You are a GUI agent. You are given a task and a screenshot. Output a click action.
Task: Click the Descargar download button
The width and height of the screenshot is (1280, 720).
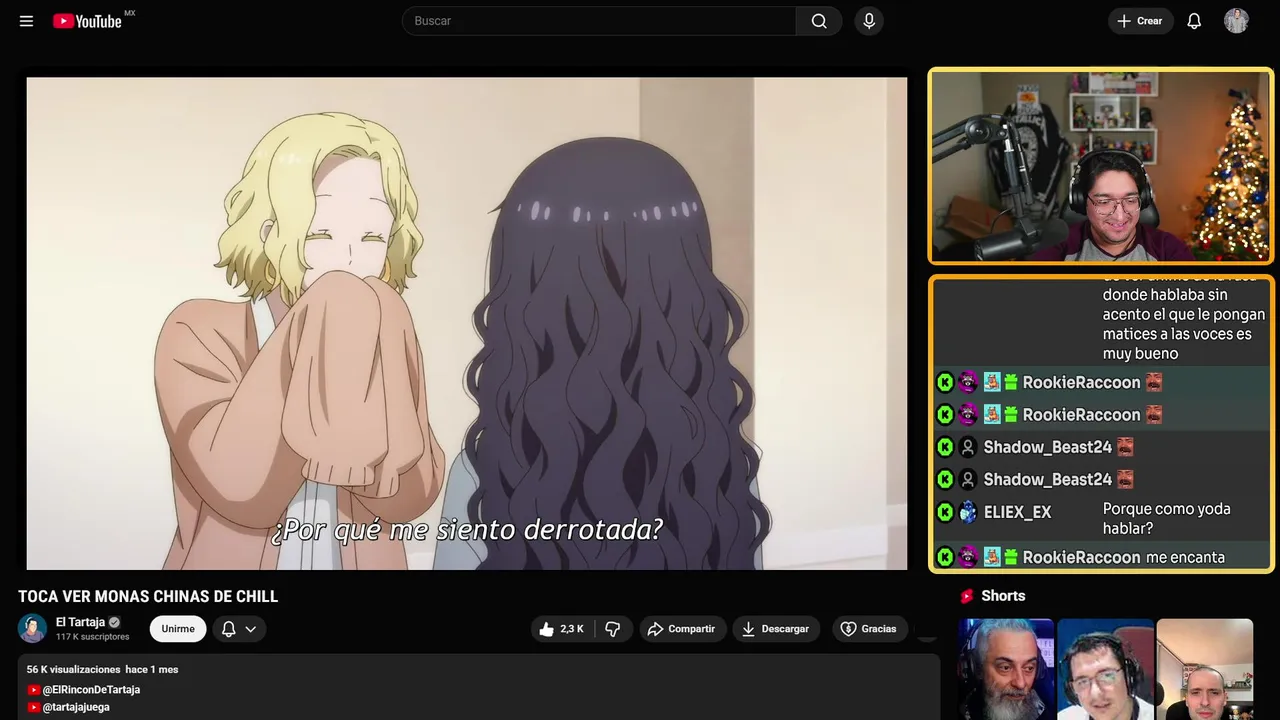[x=776, y=629]
